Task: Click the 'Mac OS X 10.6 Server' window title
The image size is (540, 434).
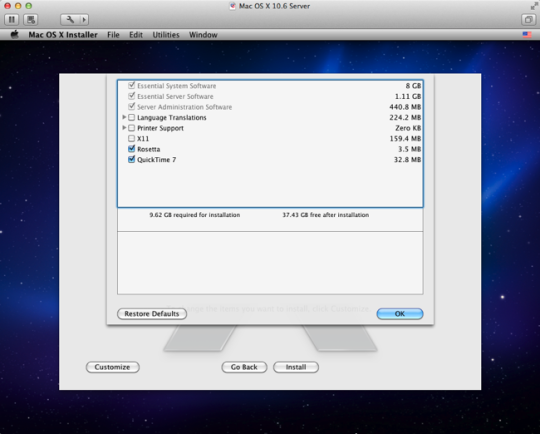Action: (x=274, y=6)
